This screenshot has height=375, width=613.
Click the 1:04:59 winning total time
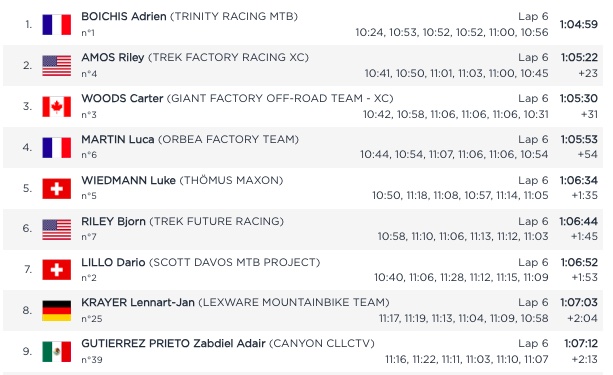[x=579, y=24]
